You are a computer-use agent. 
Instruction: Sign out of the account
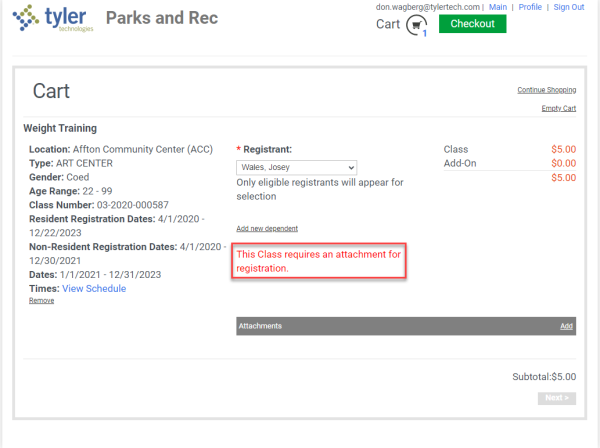click(x=568, y=7)
